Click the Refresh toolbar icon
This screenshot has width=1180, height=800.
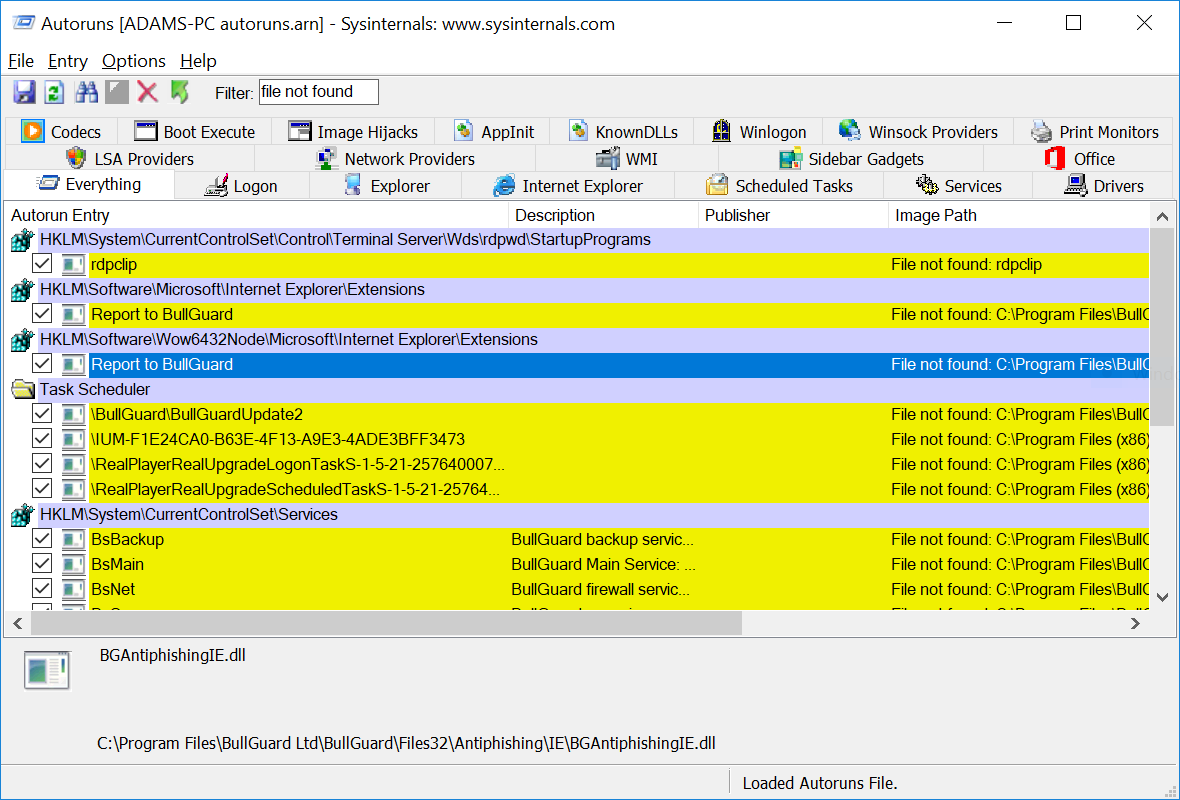point(54,92)
